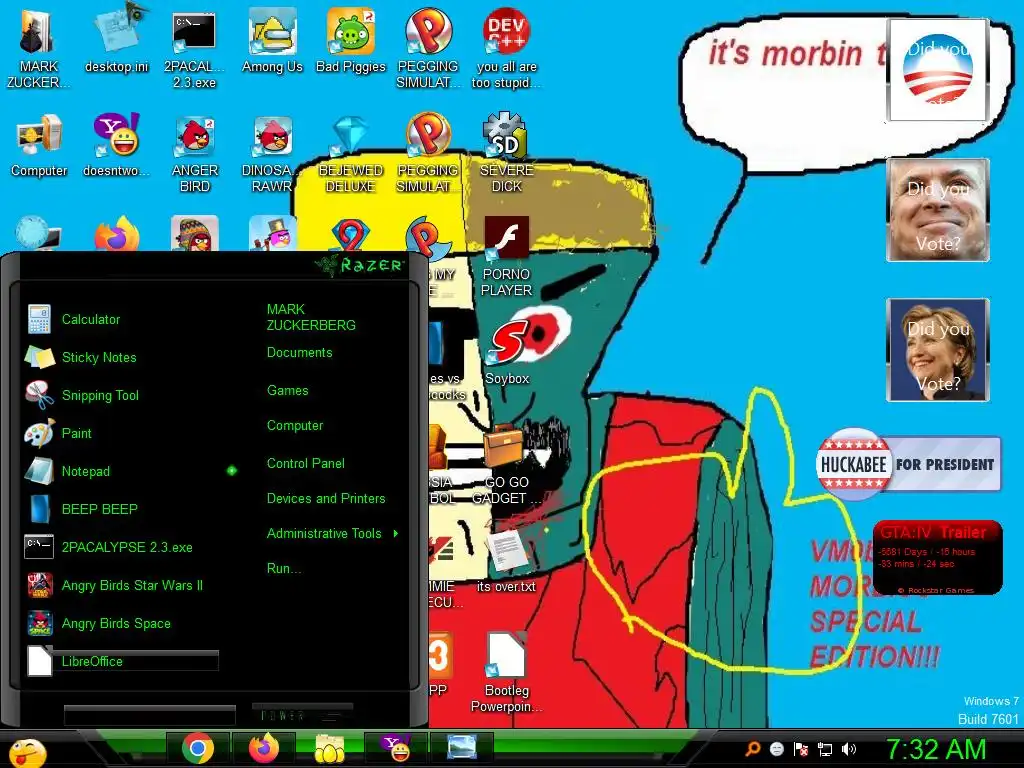Click the 7:32 AM taskbar clock
This screenshot has height=768, width=1024.
pyautogui.click(x=936, y=749)
